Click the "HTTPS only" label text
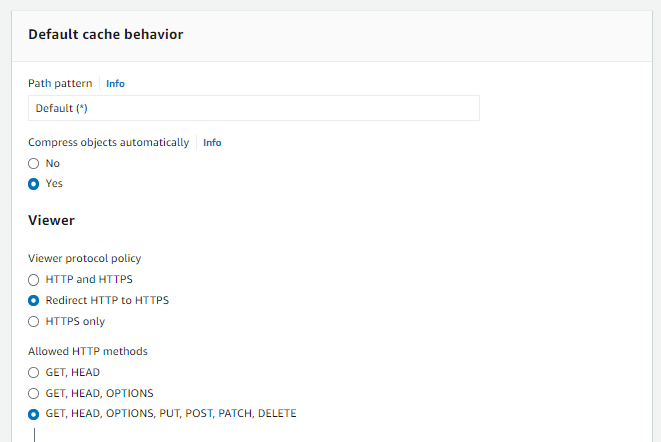The width and height of the screenshot is (661, 442). point(75,321)
